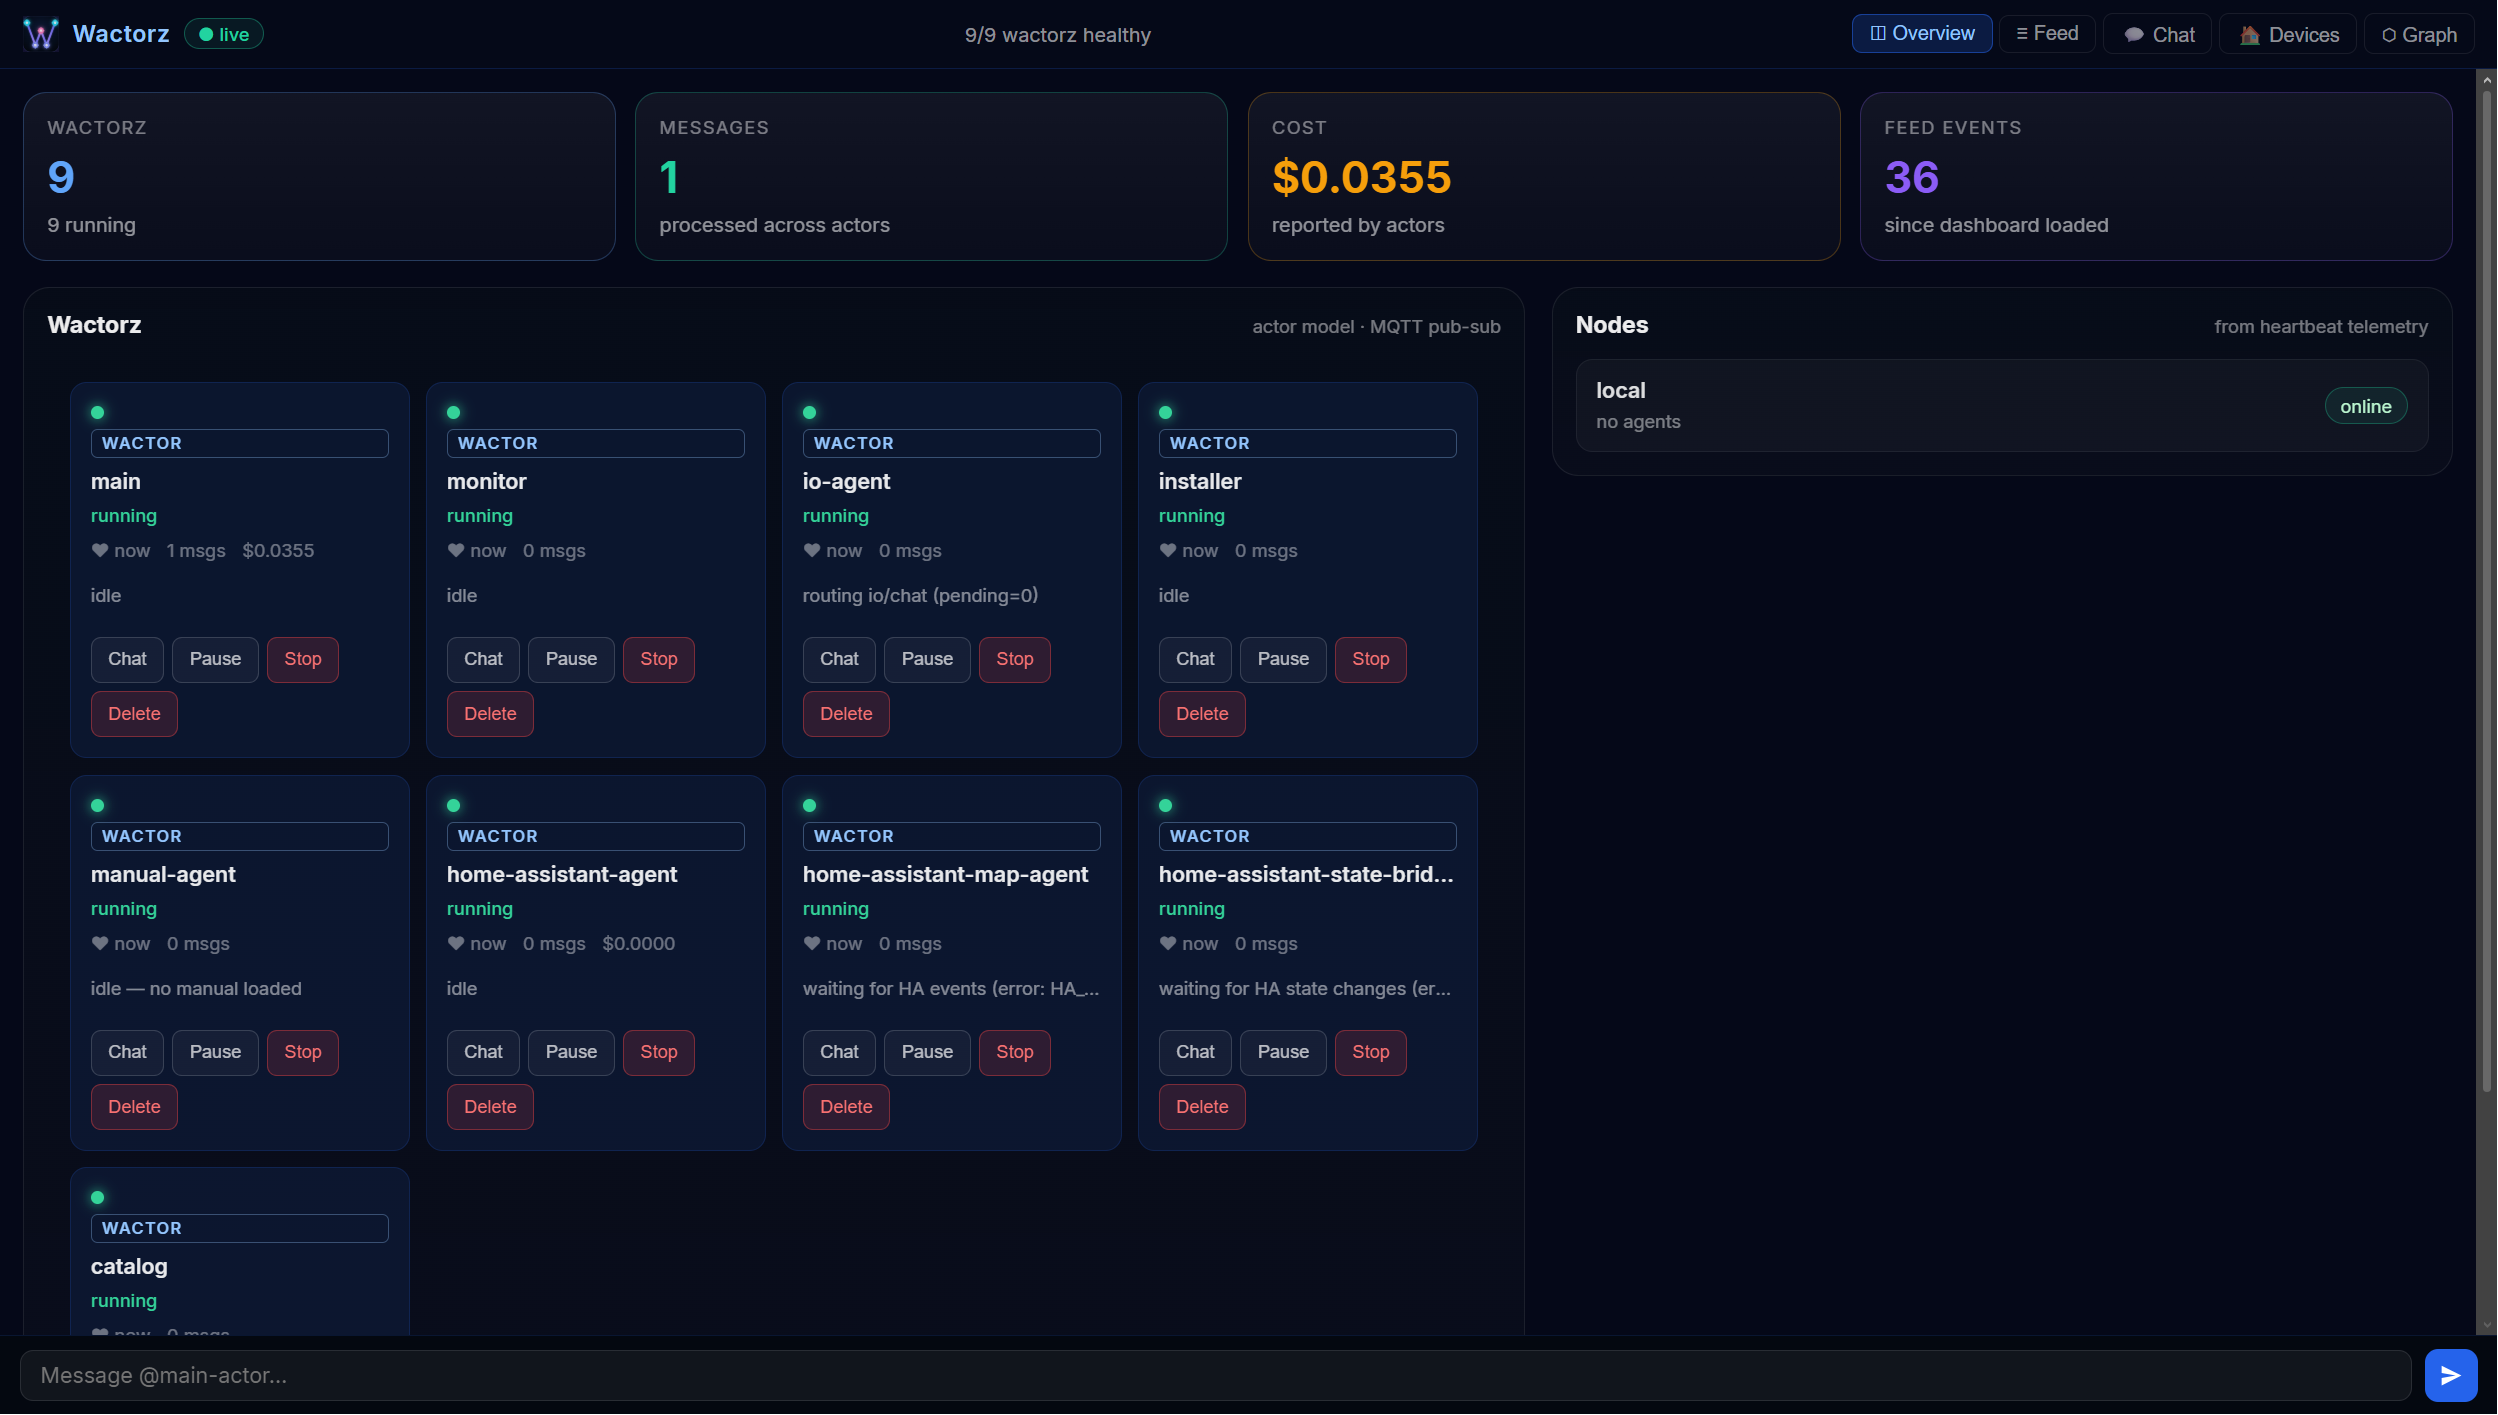The height and width of the screenshot is (1415, 2498).
Task: Open the Graph view icon
Action: click(x=2391, y=34)
